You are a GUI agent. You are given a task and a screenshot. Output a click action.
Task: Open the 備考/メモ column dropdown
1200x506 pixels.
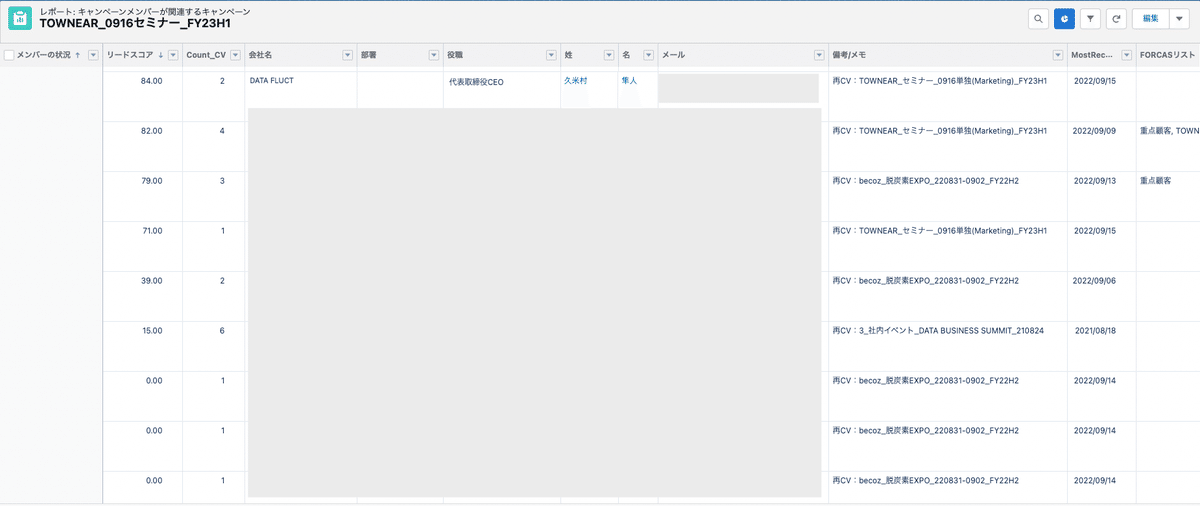(1058, 55)
